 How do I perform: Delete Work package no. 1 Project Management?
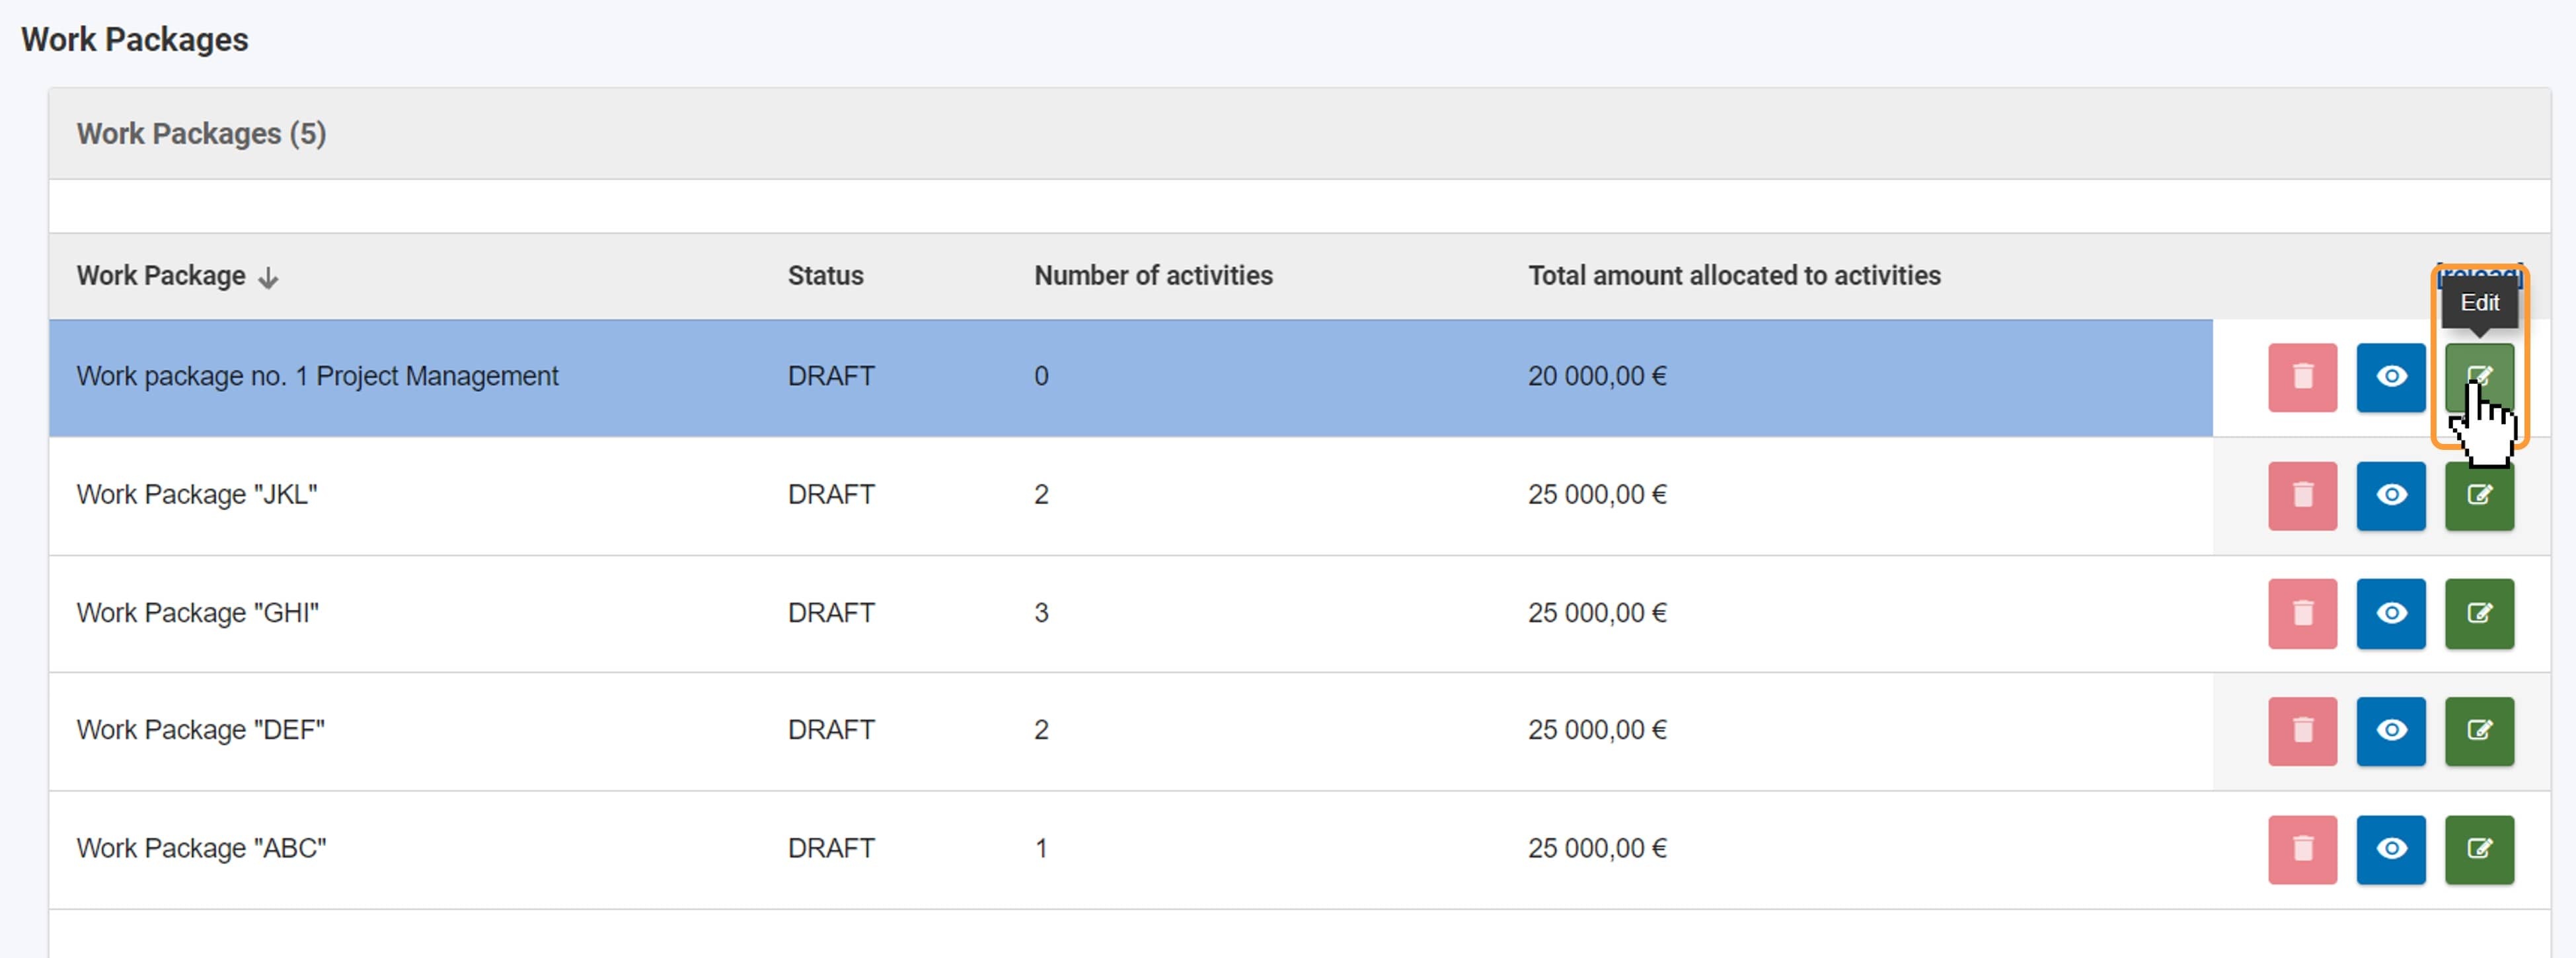(2302, 377)
